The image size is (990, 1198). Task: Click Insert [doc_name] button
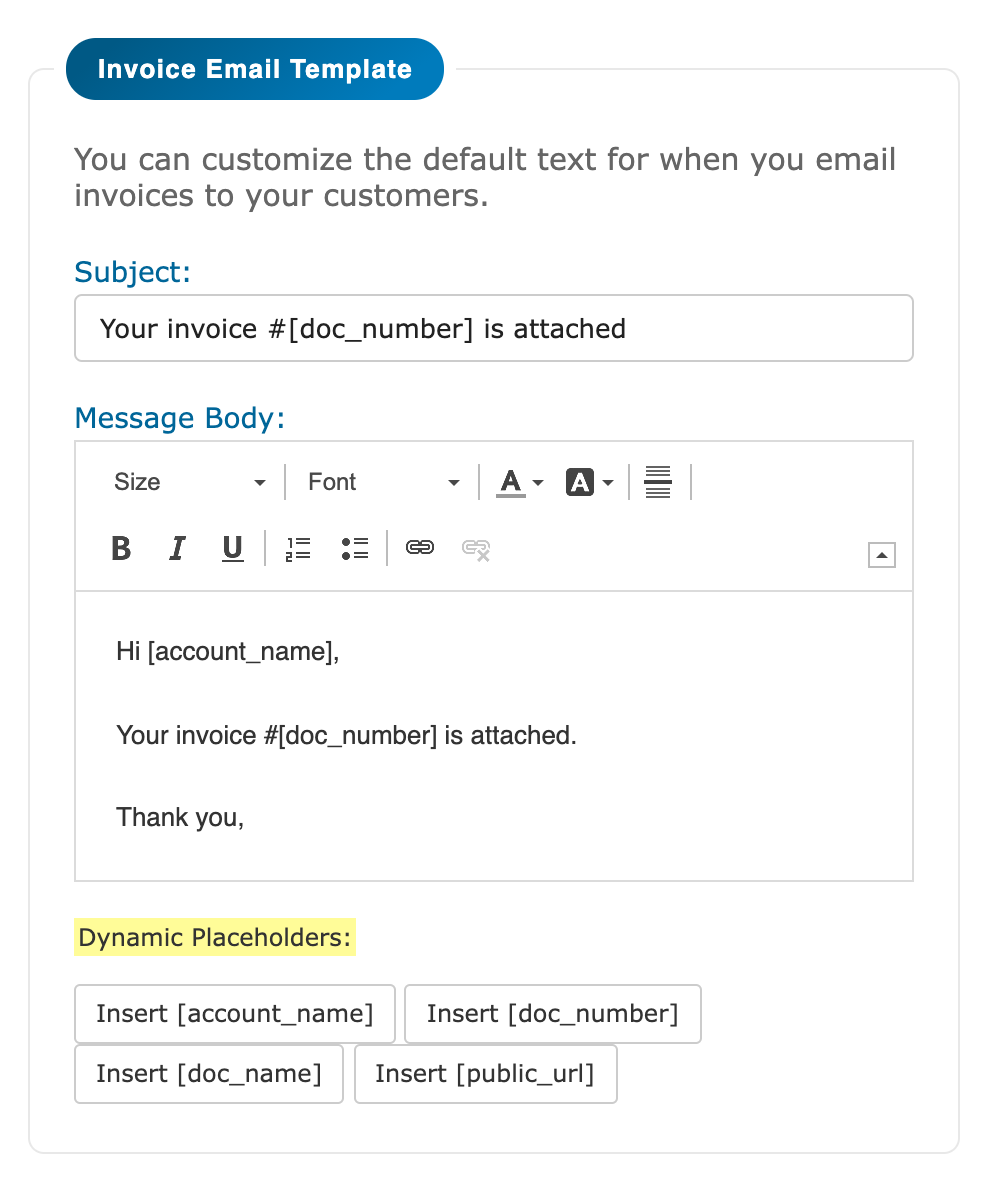(x=209, y=1074)
